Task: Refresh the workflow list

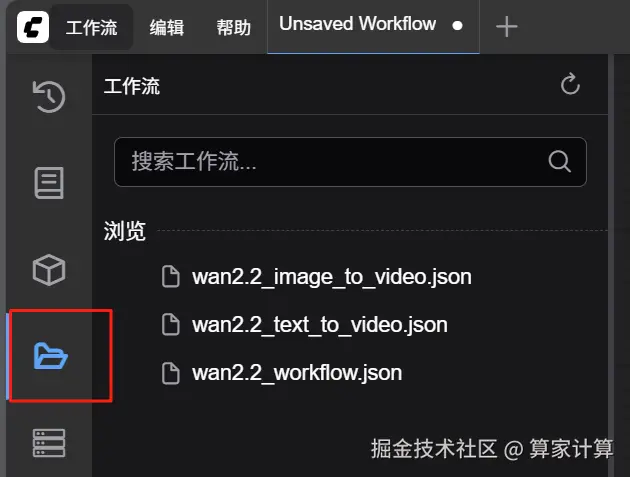Action: [x=570, y=84]
